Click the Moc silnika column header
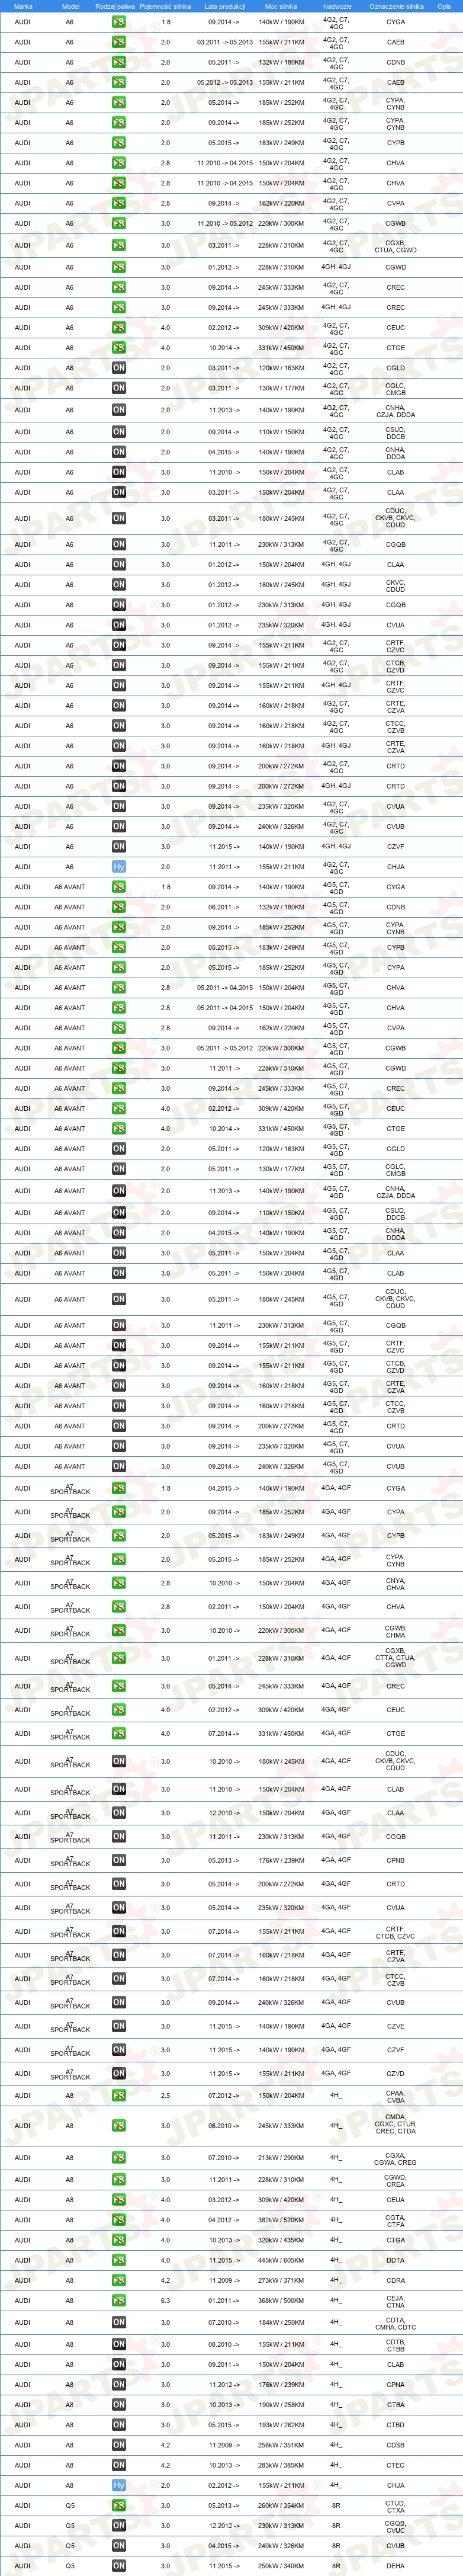The image size is (463, 2576). tap(281, 6)
